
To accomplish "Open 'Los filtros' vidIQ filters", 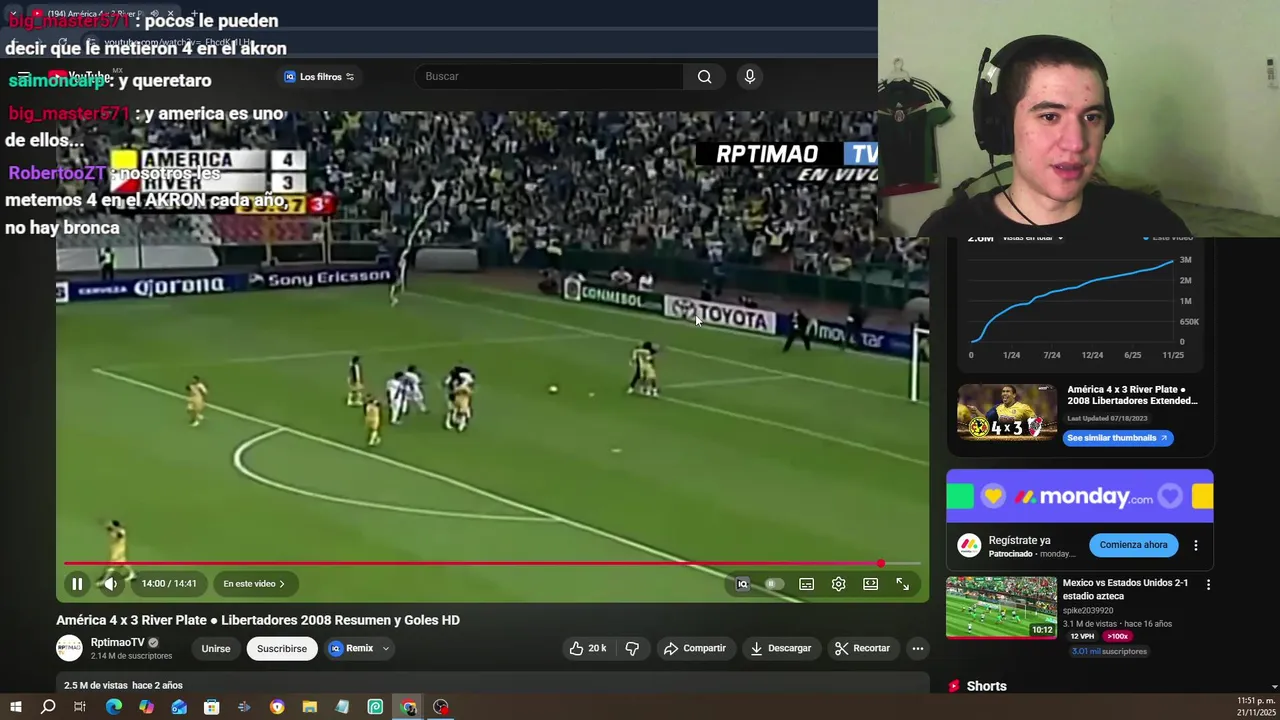I will coord(319,77).
